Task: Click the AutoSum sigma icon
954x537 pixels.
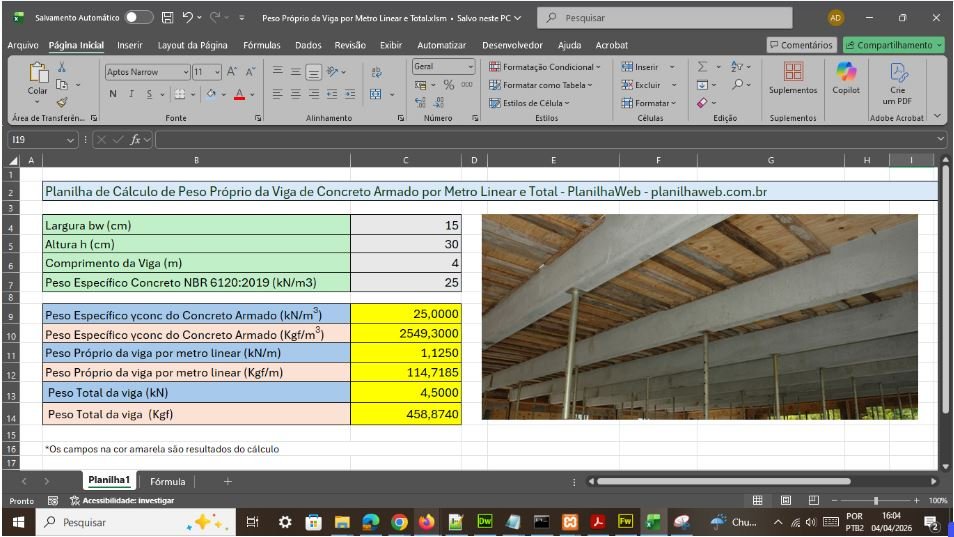Action: click(703, 67)
